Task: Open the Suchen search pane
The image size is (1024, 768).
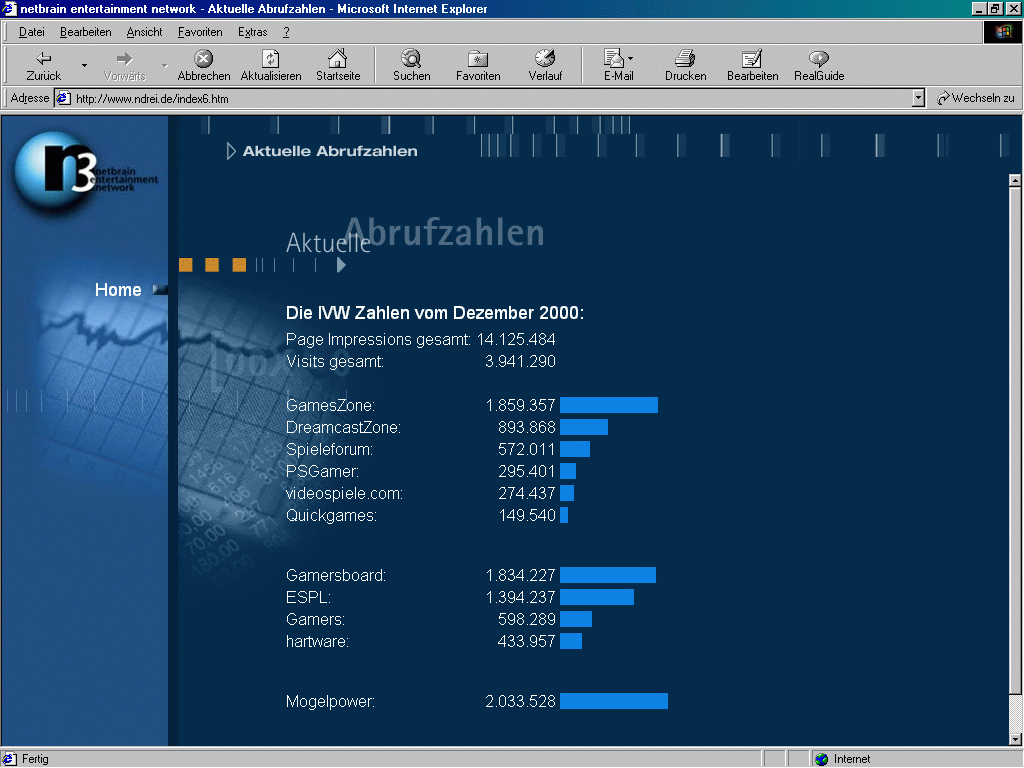Action: 411,59
